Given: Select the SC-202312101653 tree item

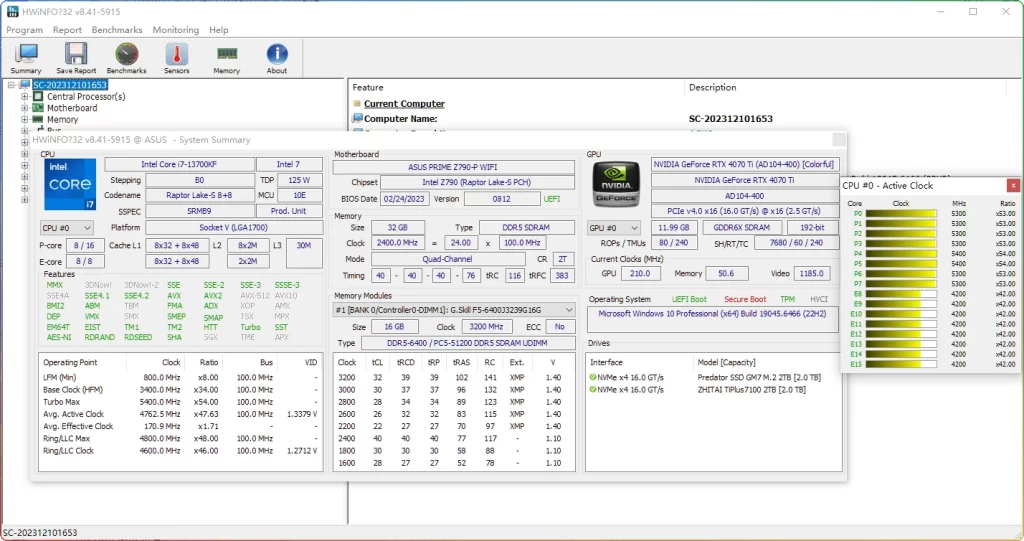Looking at the screenshot, I should point(70,85).
